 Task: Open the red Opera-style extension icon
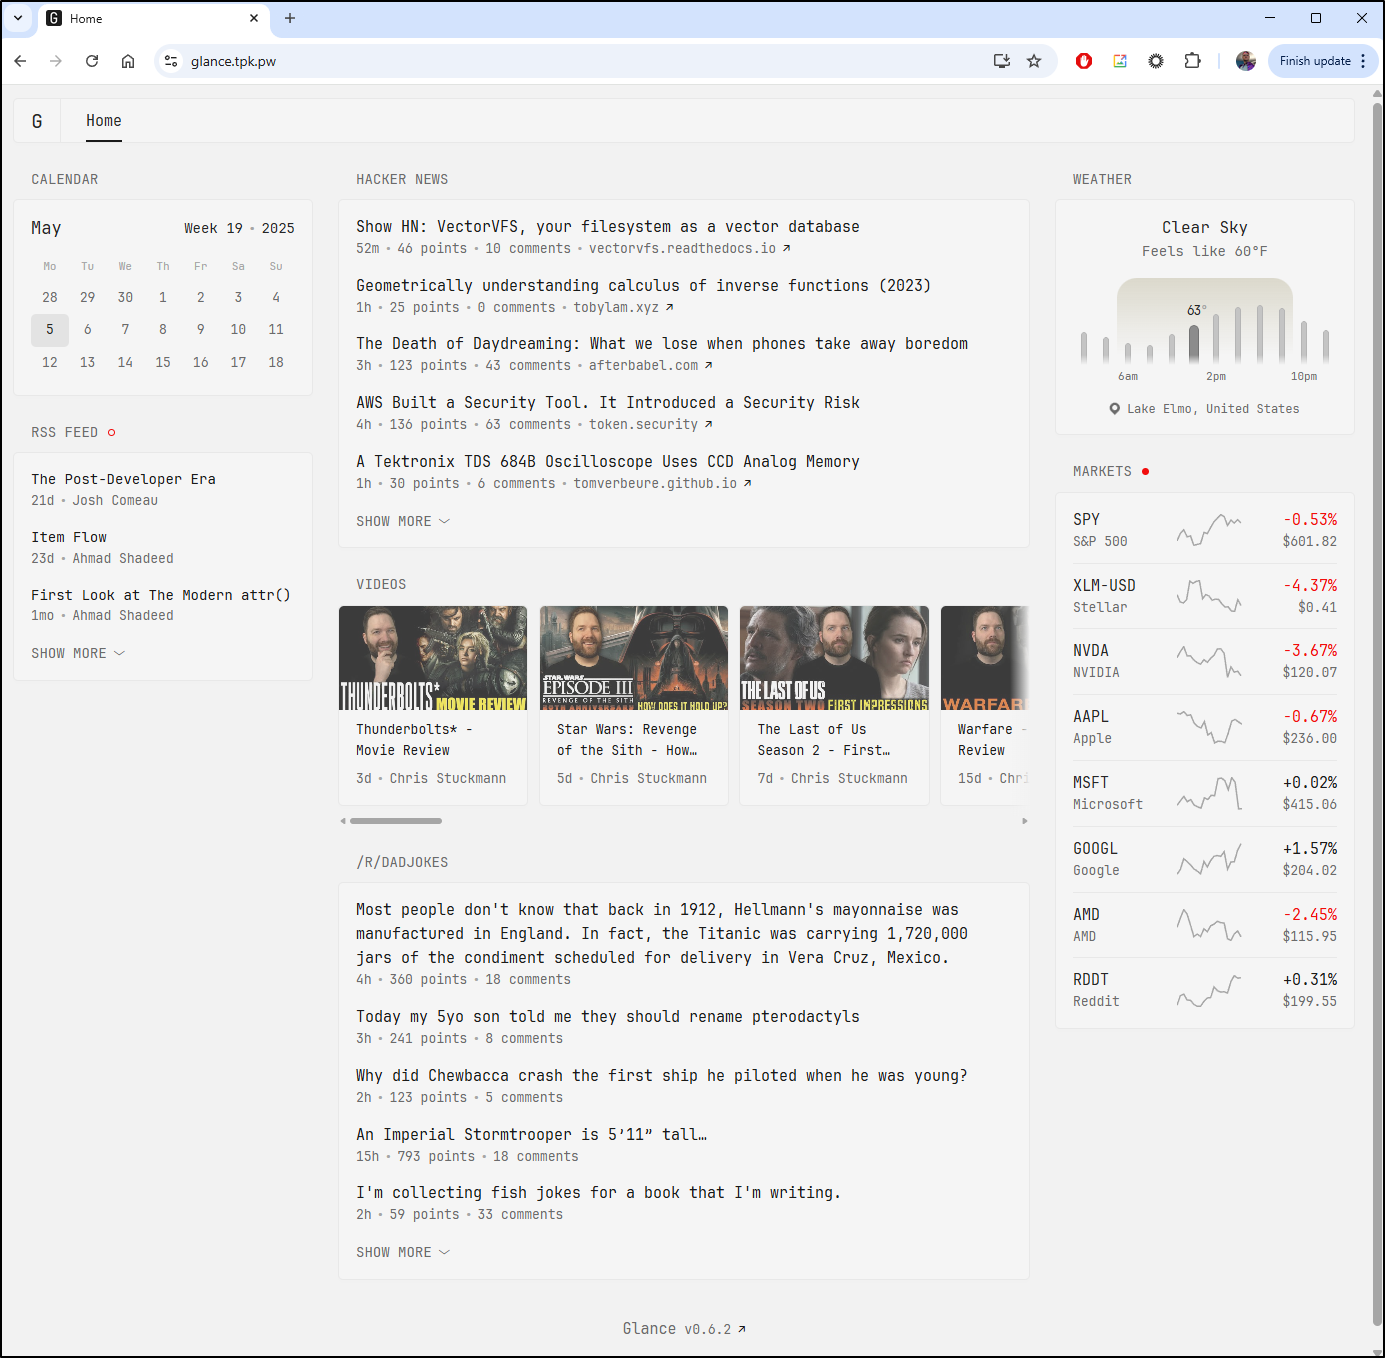(1084, 61)
